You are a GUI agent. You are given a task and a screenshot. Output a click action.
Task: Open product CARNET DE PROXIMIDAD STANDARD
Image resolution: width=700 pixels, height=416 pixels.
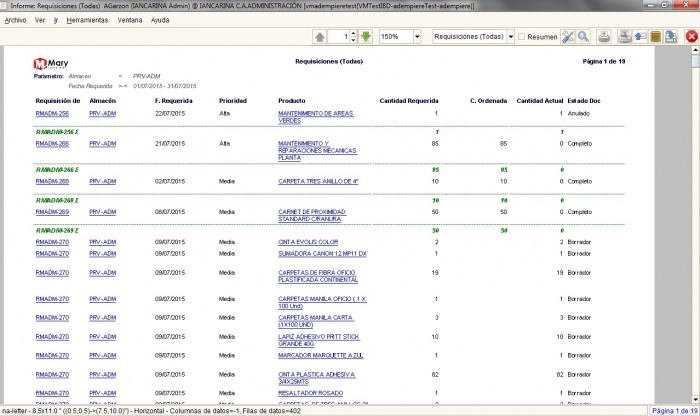312,216
